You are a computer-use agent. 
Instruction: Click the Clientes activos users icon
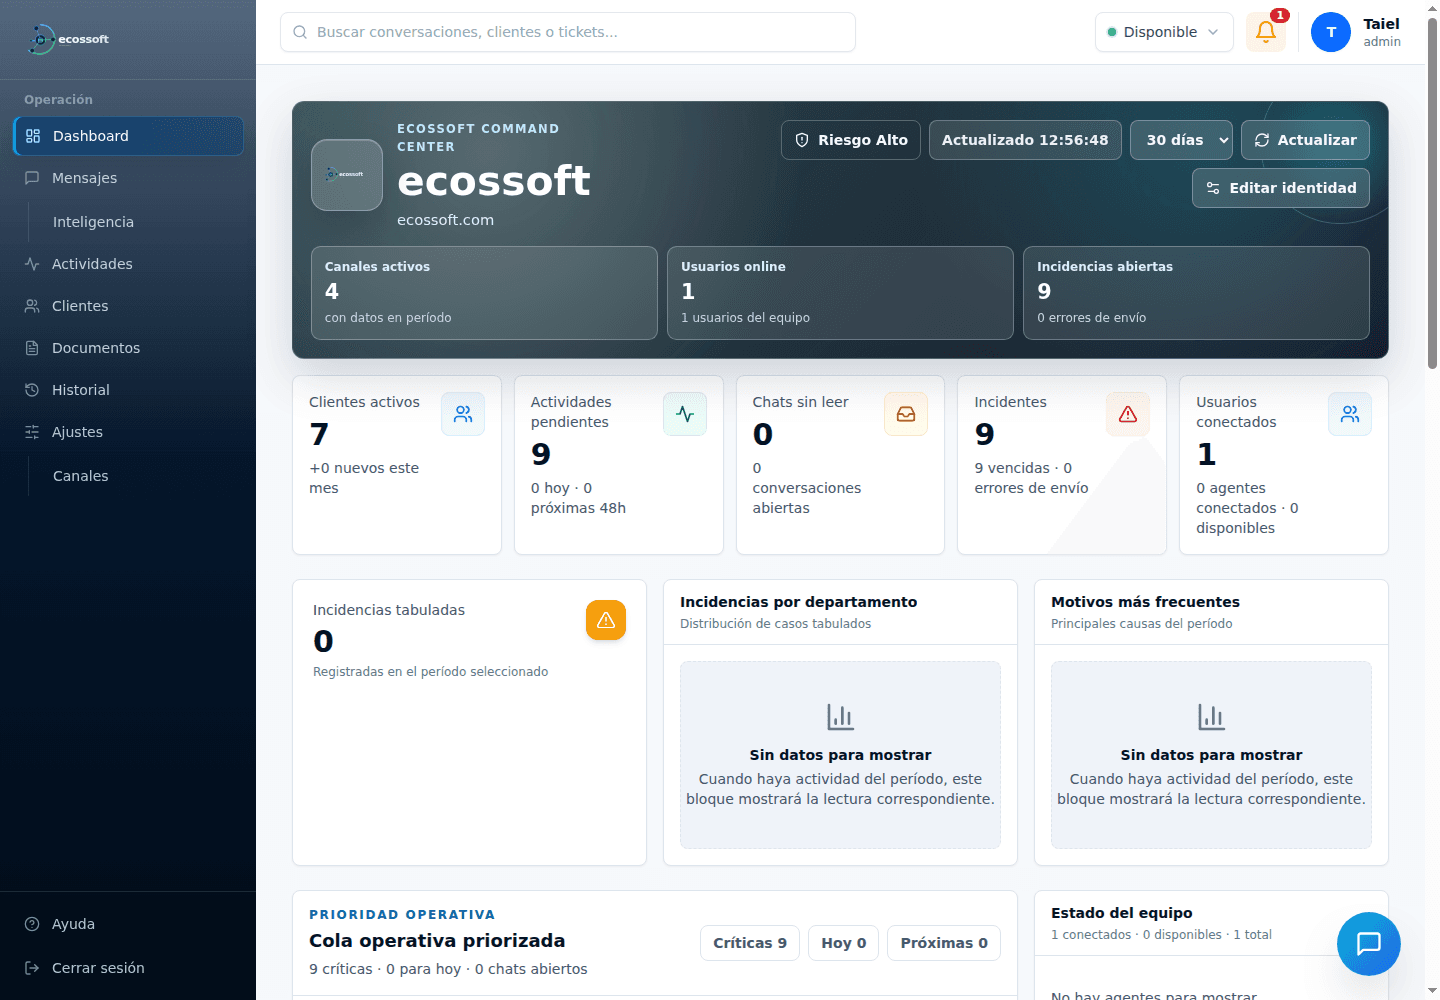click(463, 414)
